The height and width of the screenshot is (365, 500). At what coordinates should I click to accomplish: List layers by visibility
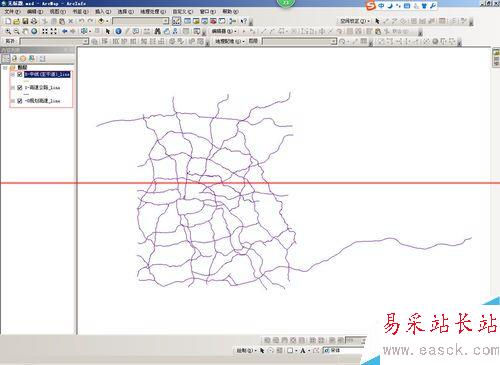(x=23, y=59)
